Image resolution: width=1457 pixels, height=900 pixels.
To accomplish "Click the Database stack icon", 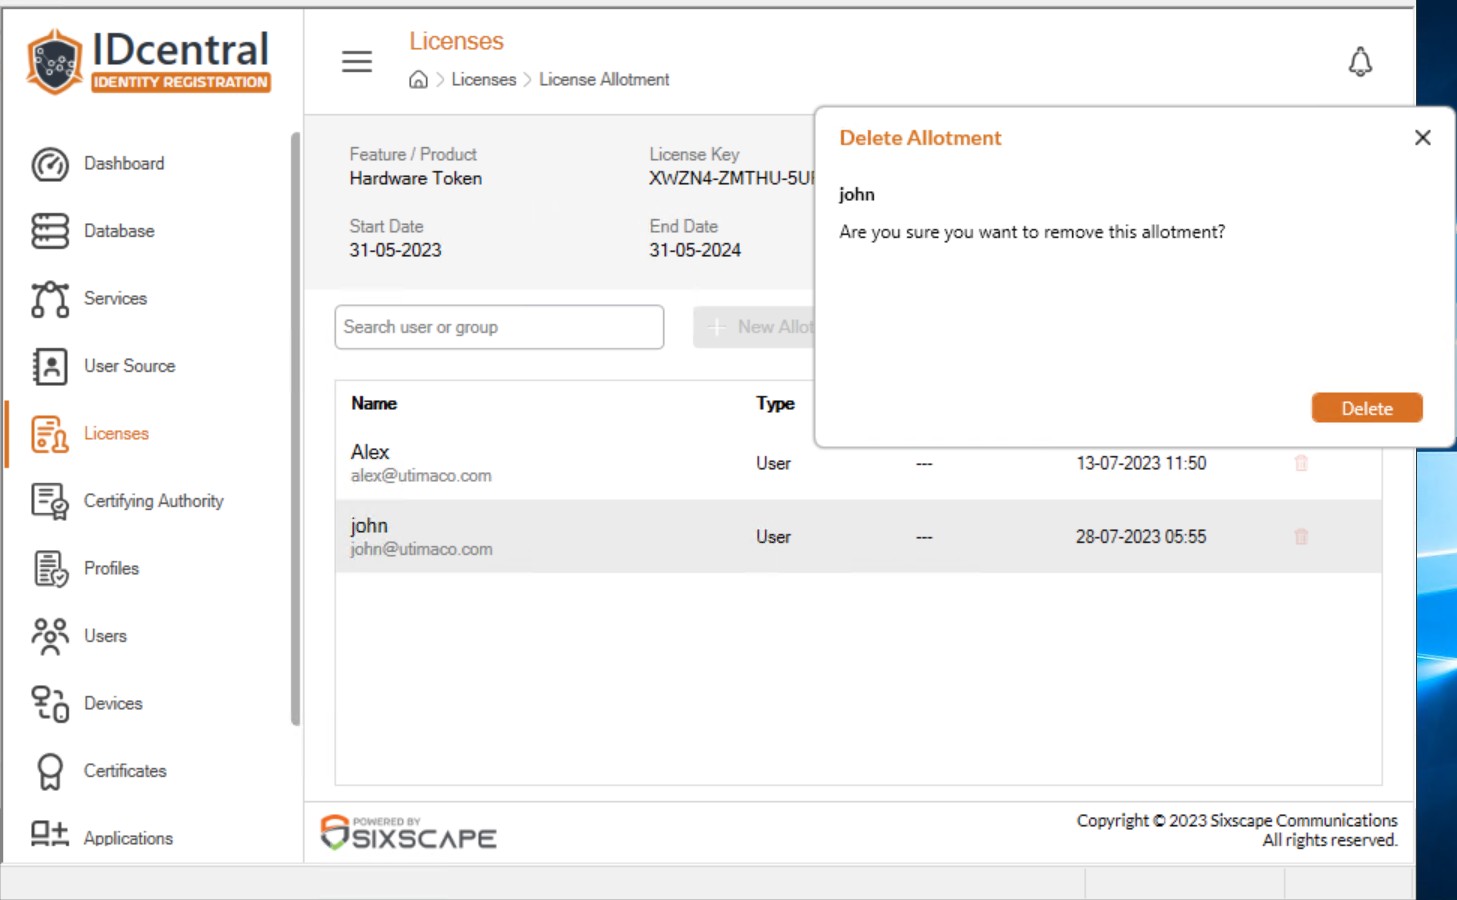I will click(x=50, y=231).
